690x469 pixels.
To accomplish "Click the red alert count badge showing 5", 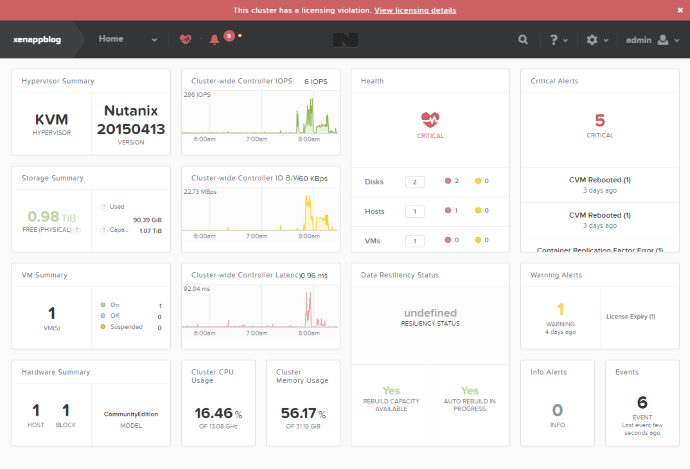I will coord(229,36).
